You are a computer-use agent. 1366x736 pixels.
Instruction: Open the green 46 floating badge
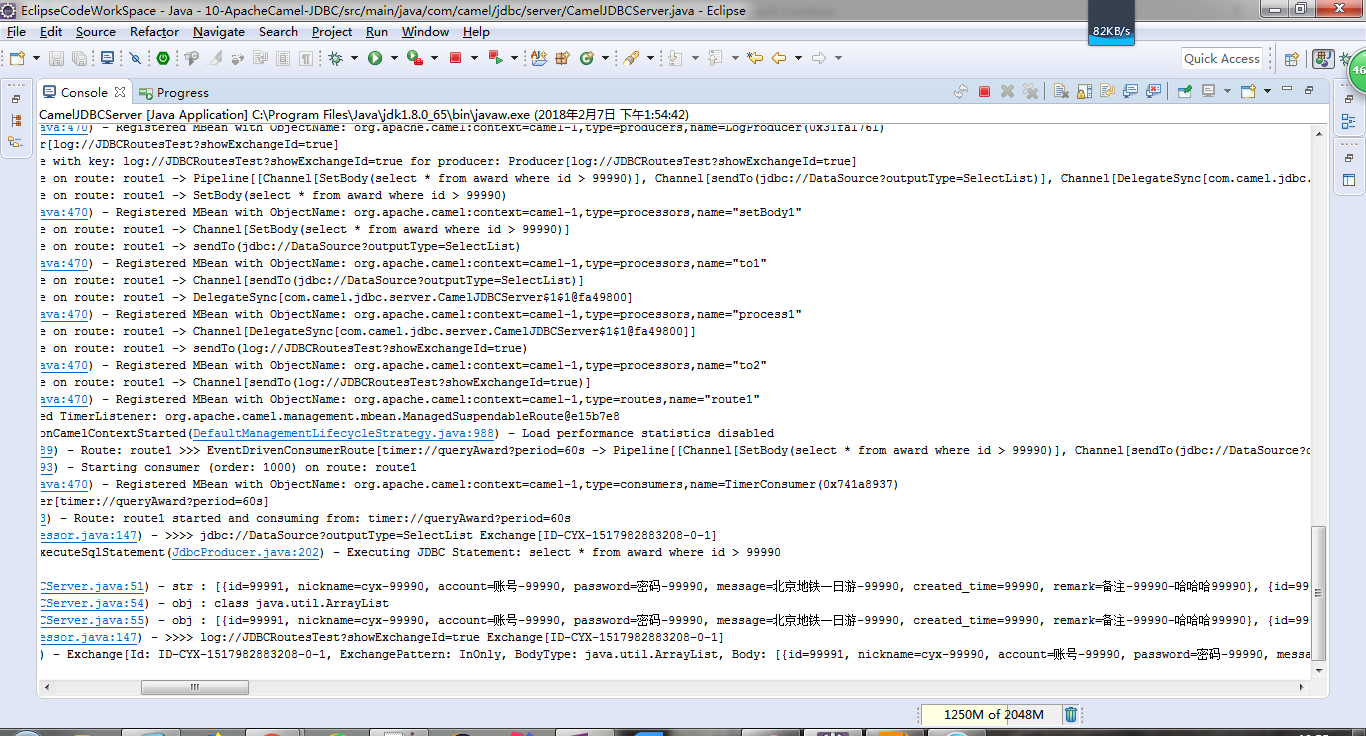(x=1357, y=72)
